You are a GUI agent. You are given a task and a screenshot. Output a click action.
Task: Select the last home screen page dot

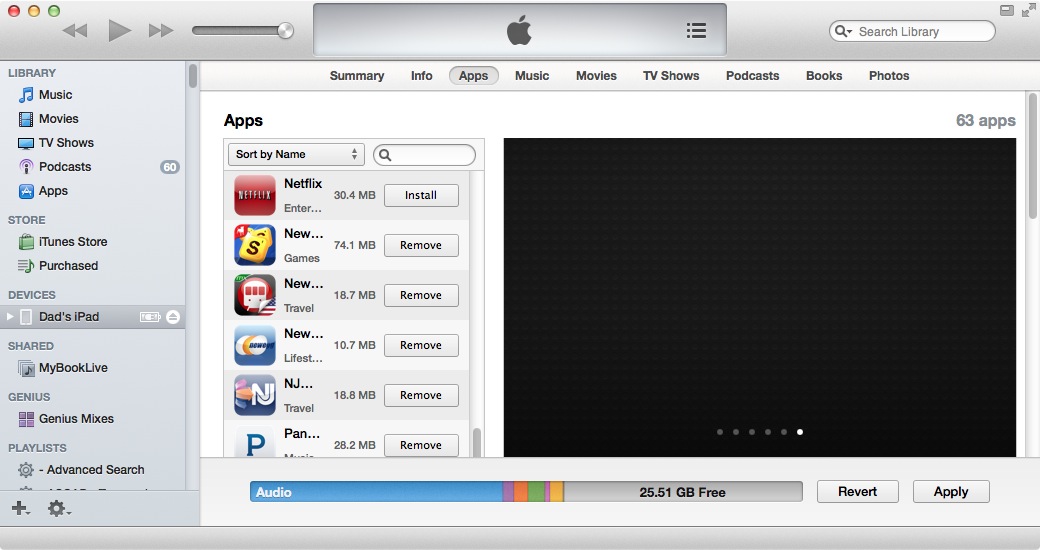click(x=800, y=432)
